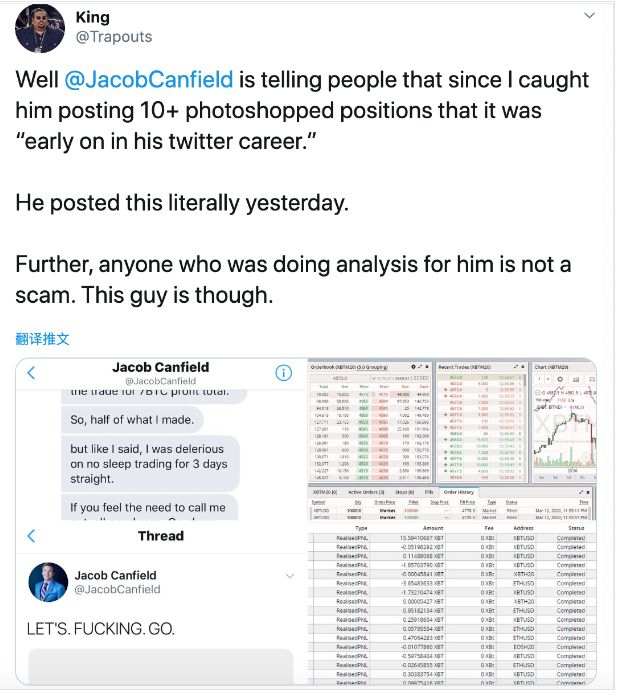
Task: Open the Stops tab
Action: click(406, 492)
